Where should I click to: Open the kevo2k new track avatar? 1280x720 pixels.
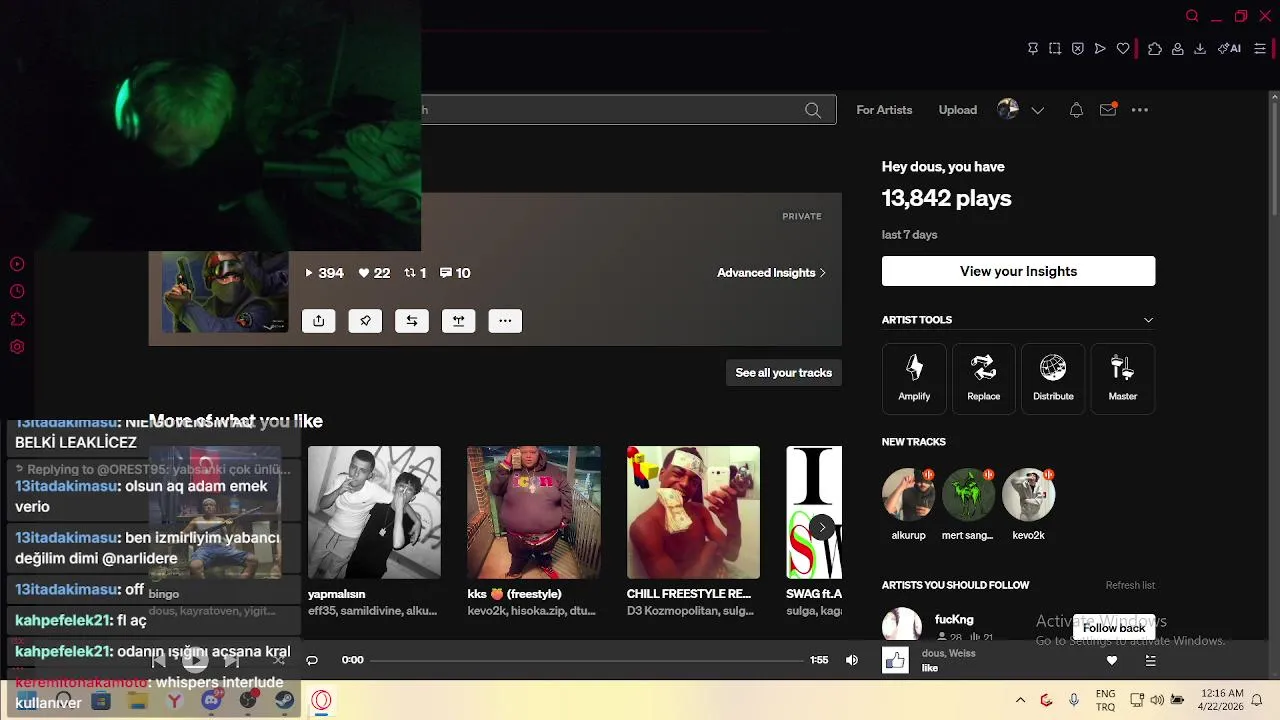(x=1028, y=494)
